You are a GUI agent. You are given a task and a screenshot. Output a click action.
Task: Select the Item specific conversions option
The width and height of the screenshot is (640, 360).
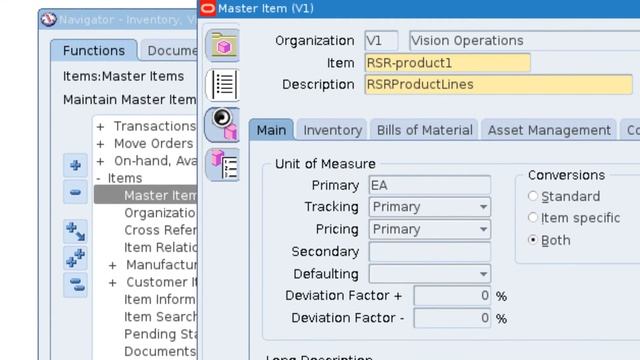pos(533,218)
